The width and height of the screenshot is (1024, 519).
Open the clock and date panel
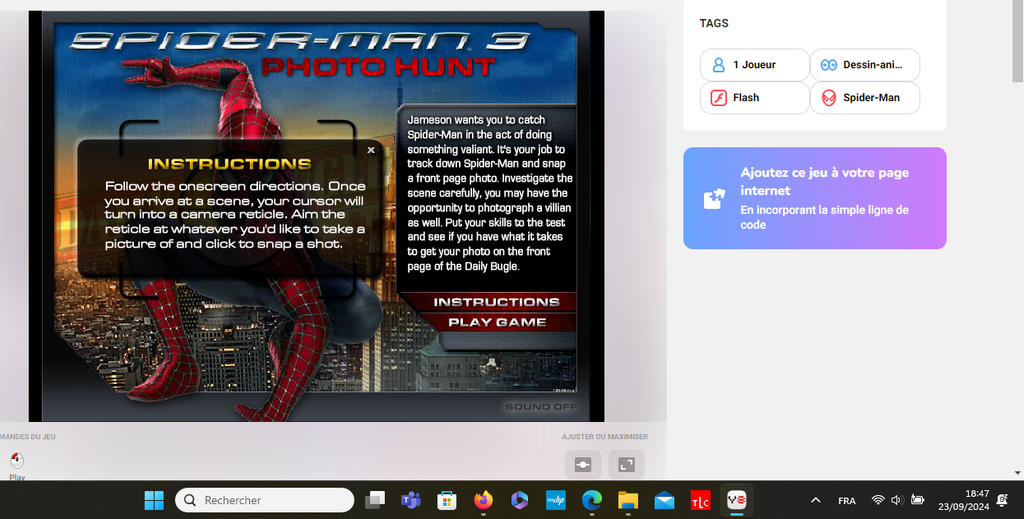pyautogui.click(x=977, y=500)
